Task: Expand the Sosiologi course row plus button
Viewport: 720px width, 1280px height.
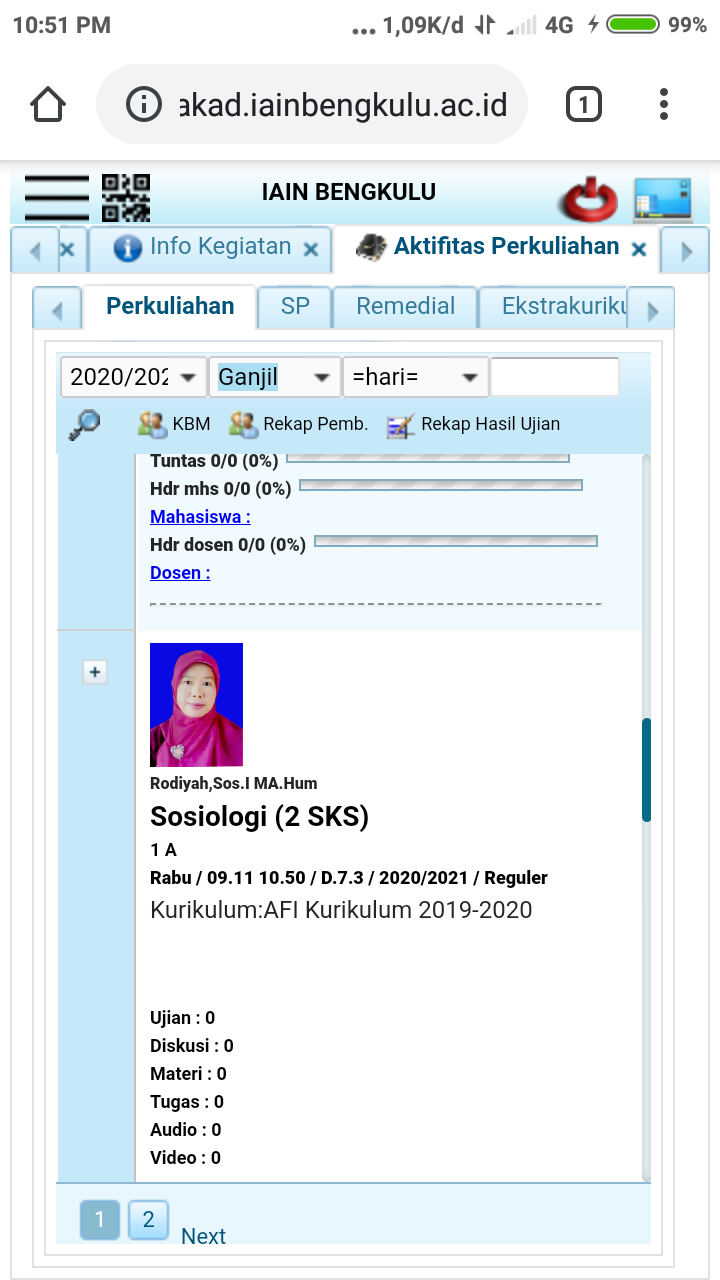Action: pyautogui.click(x=95, y=672)
